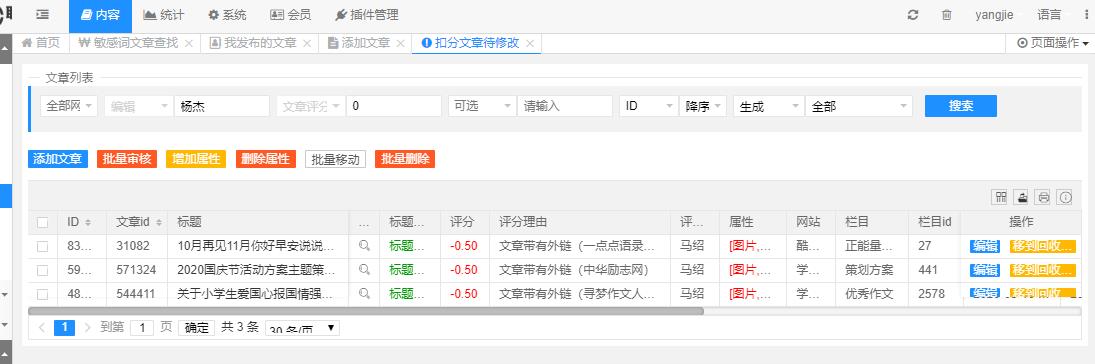Close the 添加文章 tab
Viewport: 1095px width, 364px height.
point(400,43)
